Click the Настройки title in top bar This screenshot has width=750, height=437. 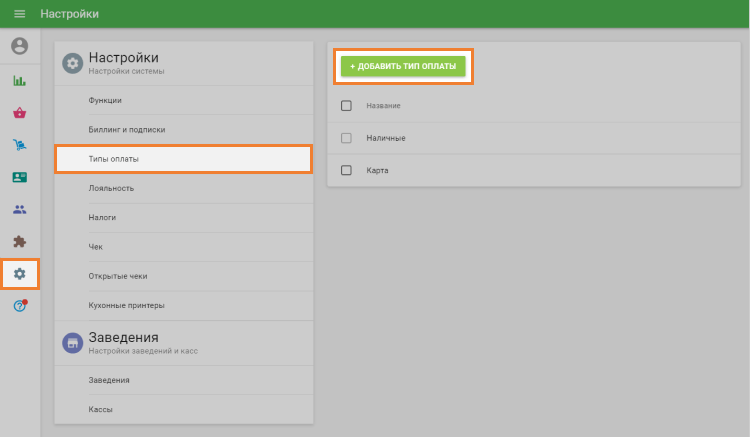point(69,14)
